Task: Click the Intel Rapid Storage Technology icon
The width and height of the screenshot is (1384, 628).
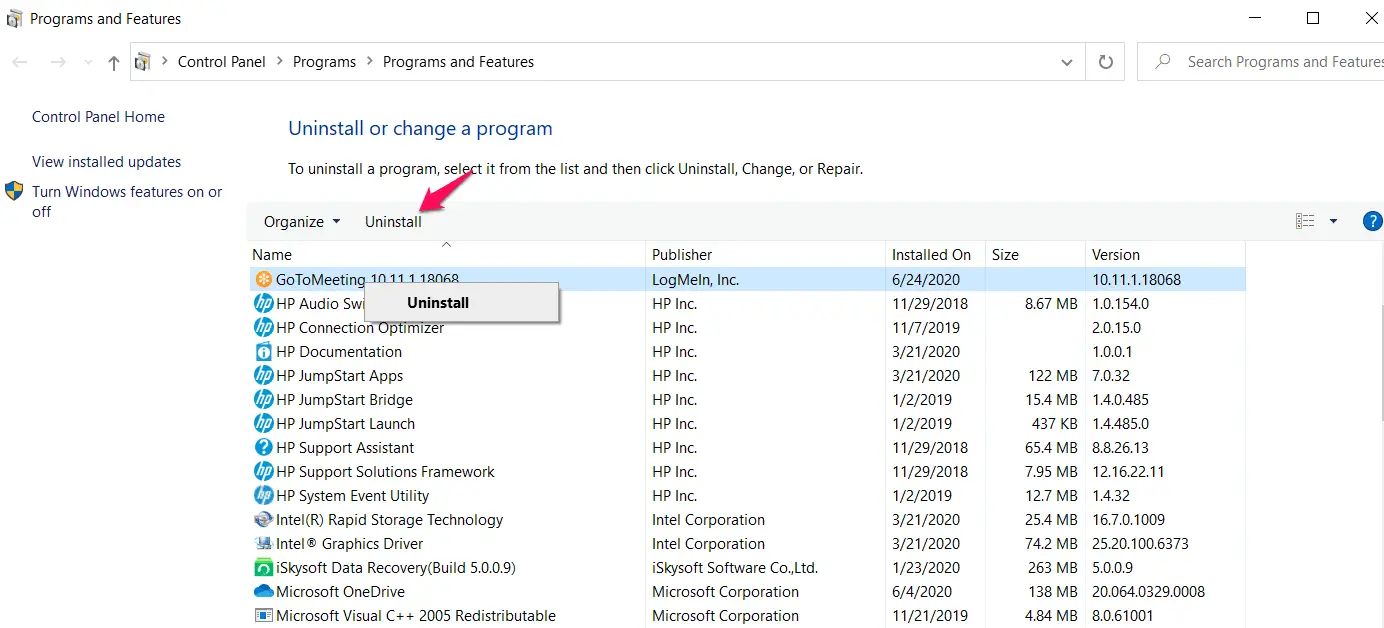Action: click(x=264, y=519)
